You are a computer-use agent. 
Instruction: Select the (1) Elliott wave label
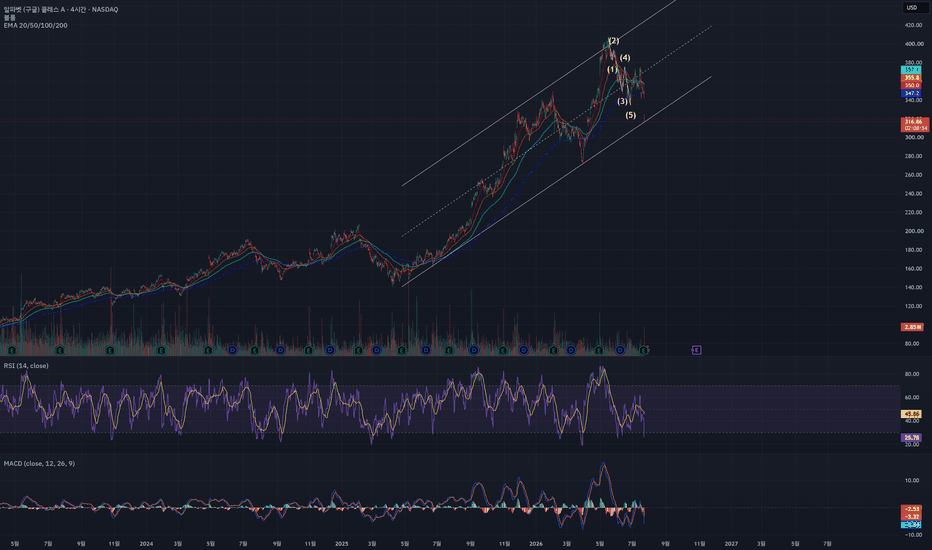point(612,70)
